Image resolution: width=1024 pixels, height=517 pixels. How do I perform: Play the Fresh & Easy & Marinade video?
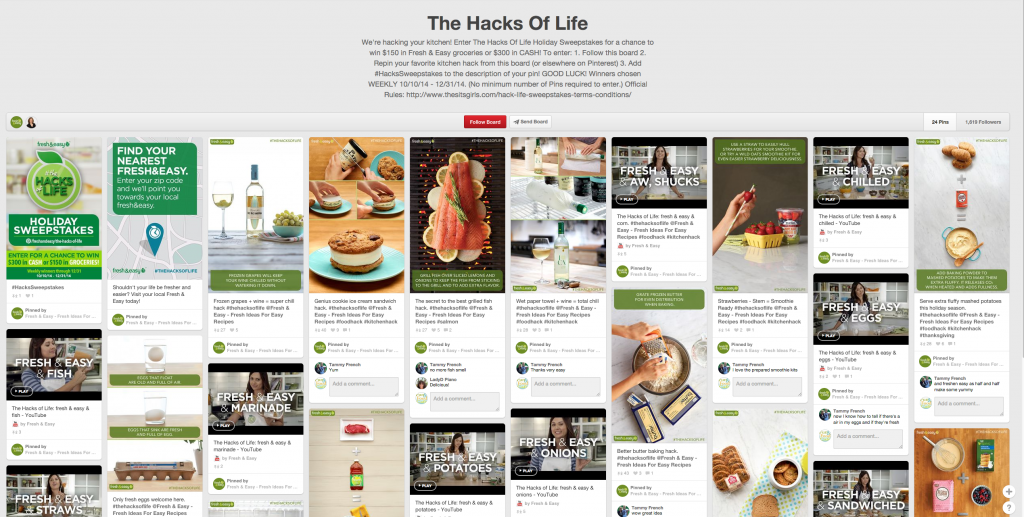223,425
